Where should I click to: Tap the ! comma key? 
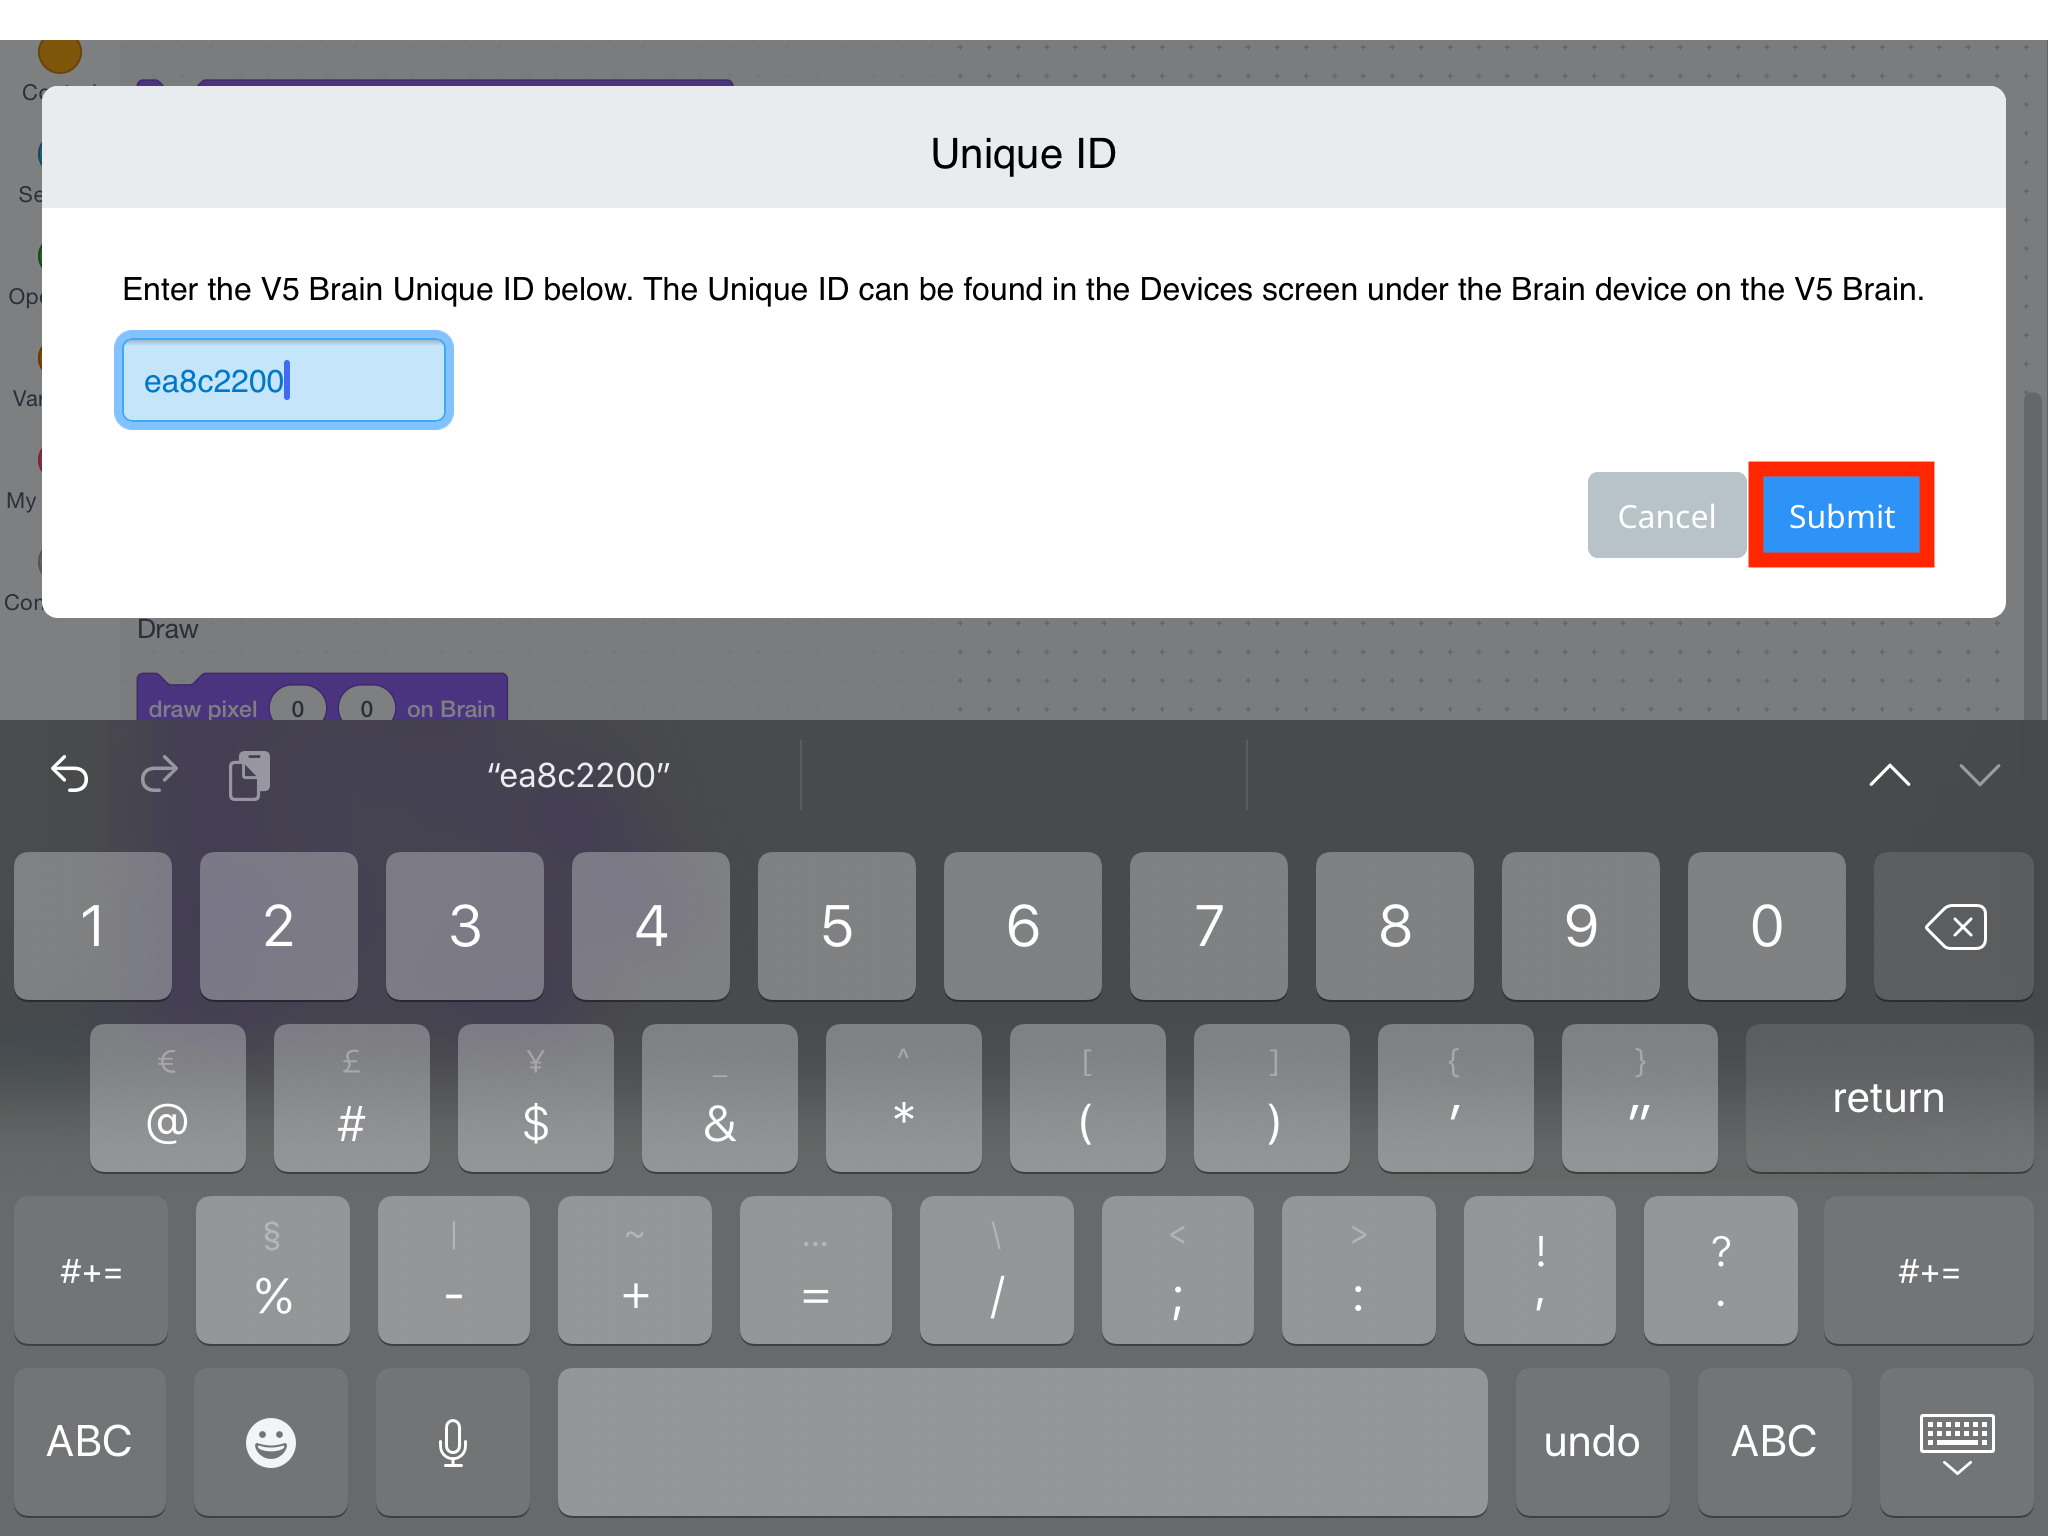click(x=1540, y=1270)
